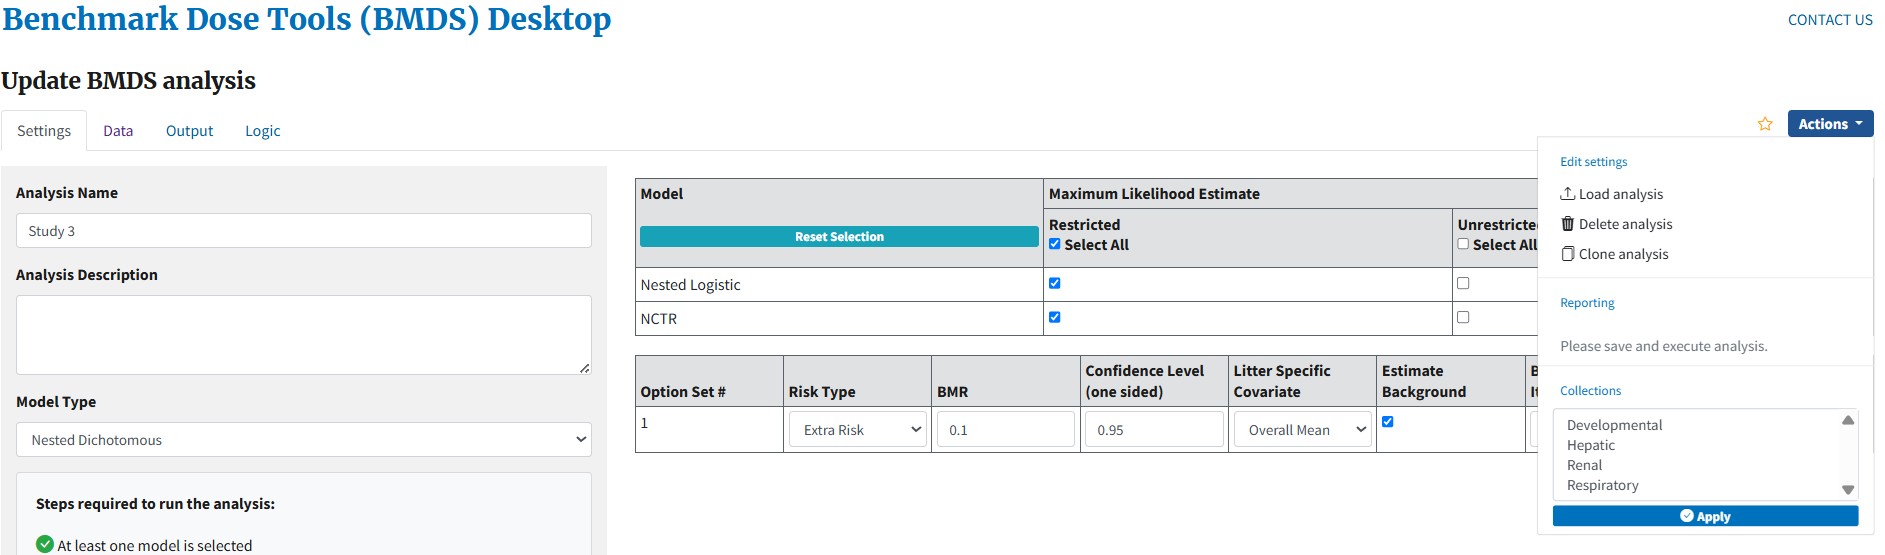The image size is (1885, 555).
Task: Open the Model Type dropdown
Action: click(304, 439)
